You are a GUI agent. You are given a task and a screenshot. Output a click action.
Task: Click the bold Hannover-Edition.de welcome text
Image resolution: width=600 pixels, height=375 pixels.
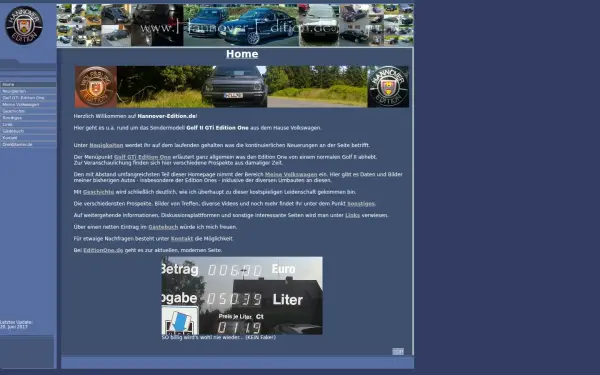click(167, 116)
